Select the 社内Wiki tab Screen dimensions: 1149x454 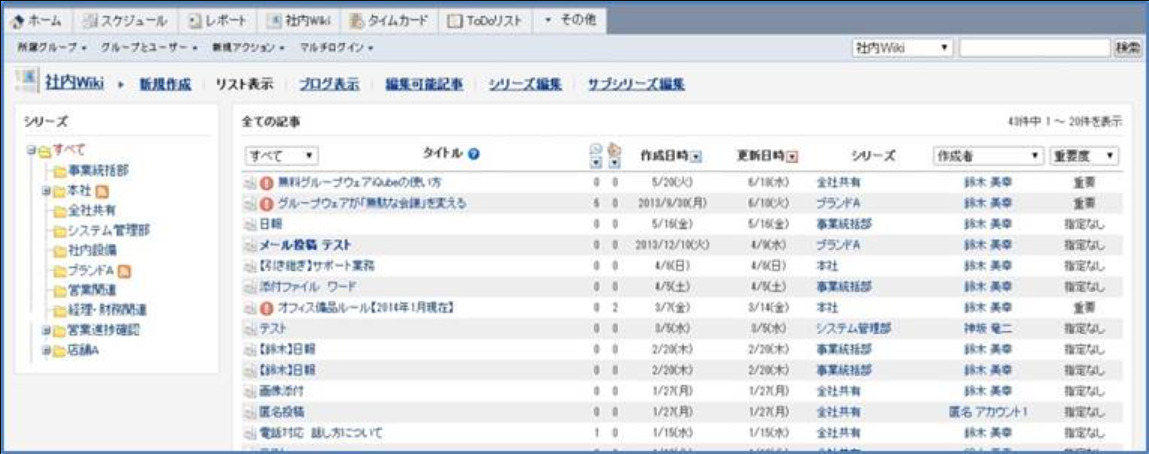298,21
